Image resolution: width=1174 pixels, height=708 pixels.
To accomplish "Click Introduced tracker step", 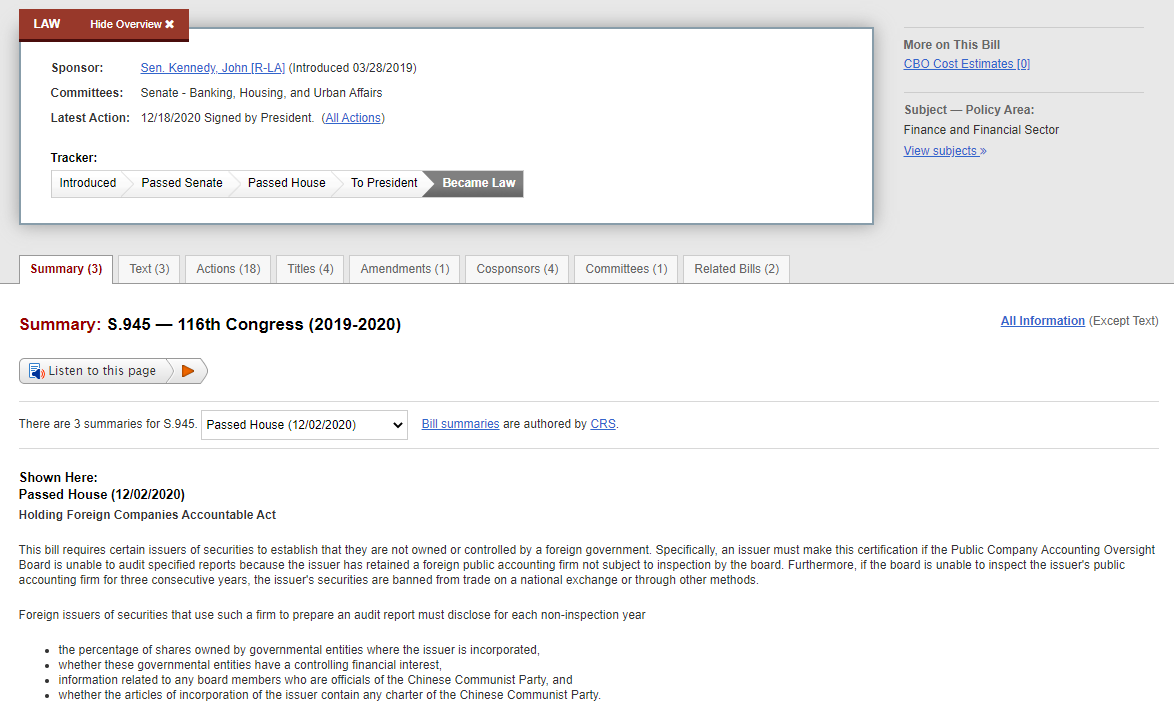I will point(88,183).
